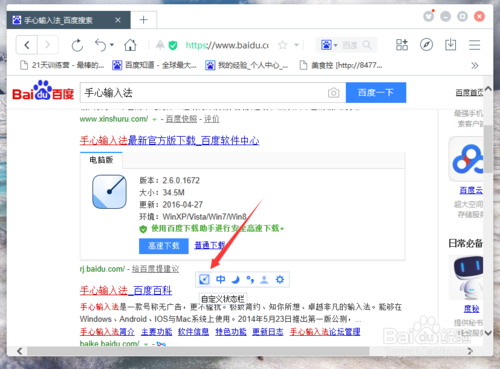Toggle the punctuation mode icon
The image size is (500, 369).
click(x=250, y=279)
